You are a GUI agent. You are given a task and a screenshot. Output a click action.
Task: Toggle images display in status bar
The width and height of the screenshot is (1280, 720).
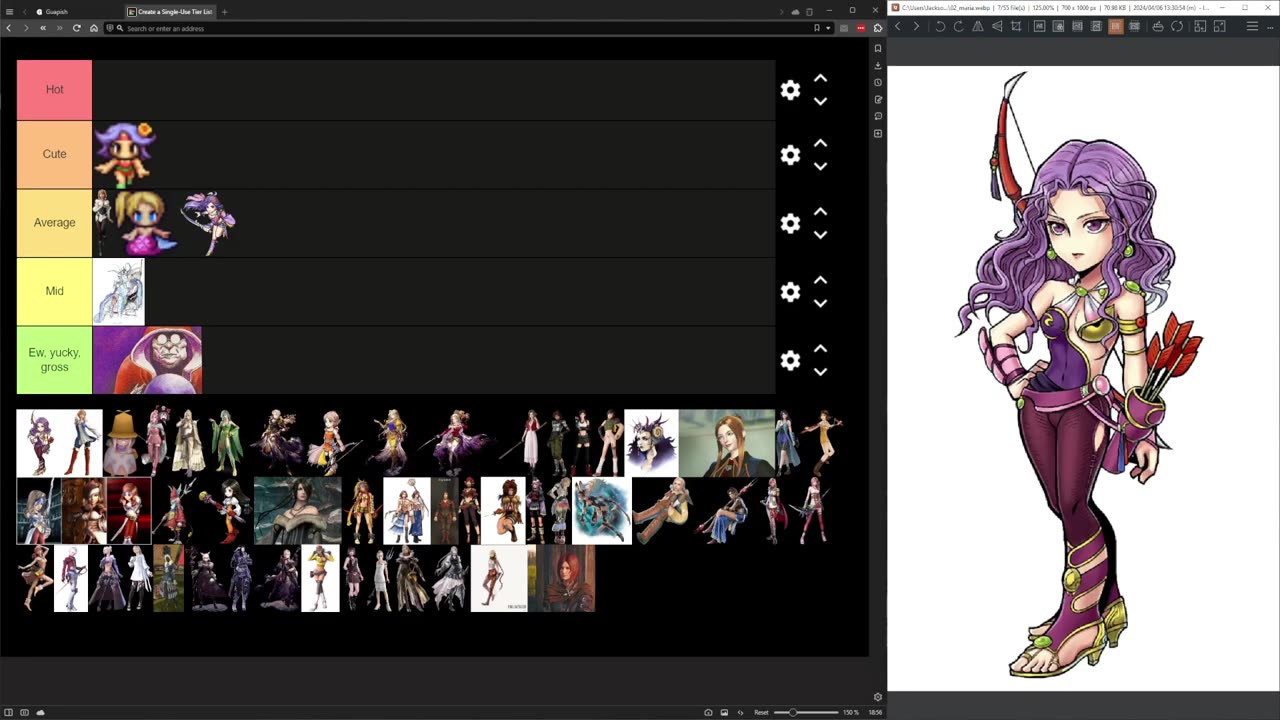[x=724, y=712]
